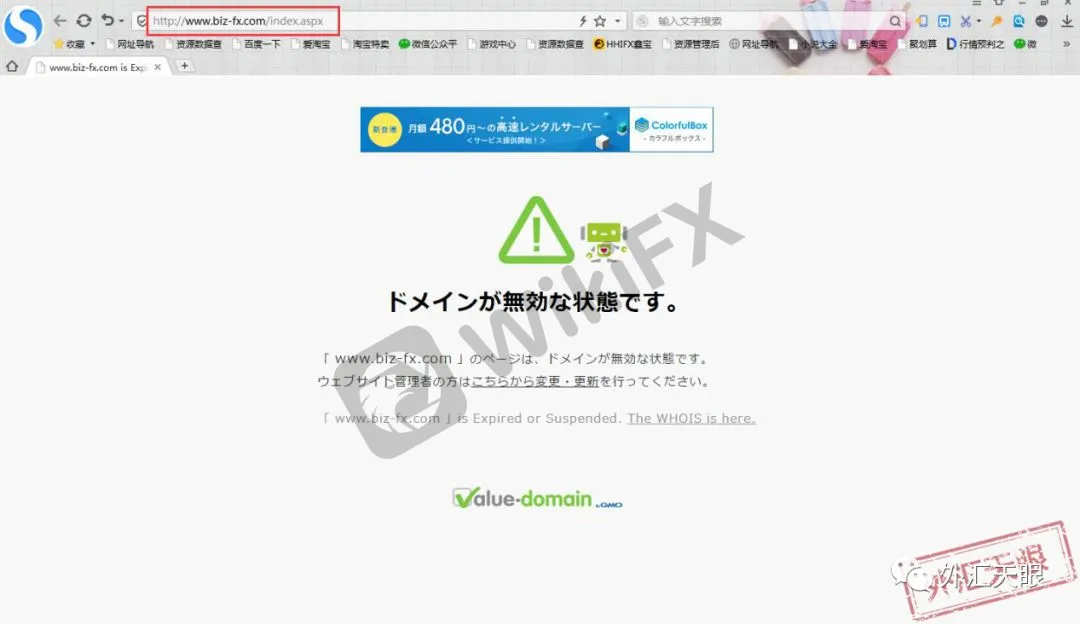This screenshot has height=624, width=1080.
Task: Click the is Expired or Suspended text
Action: 539,418
